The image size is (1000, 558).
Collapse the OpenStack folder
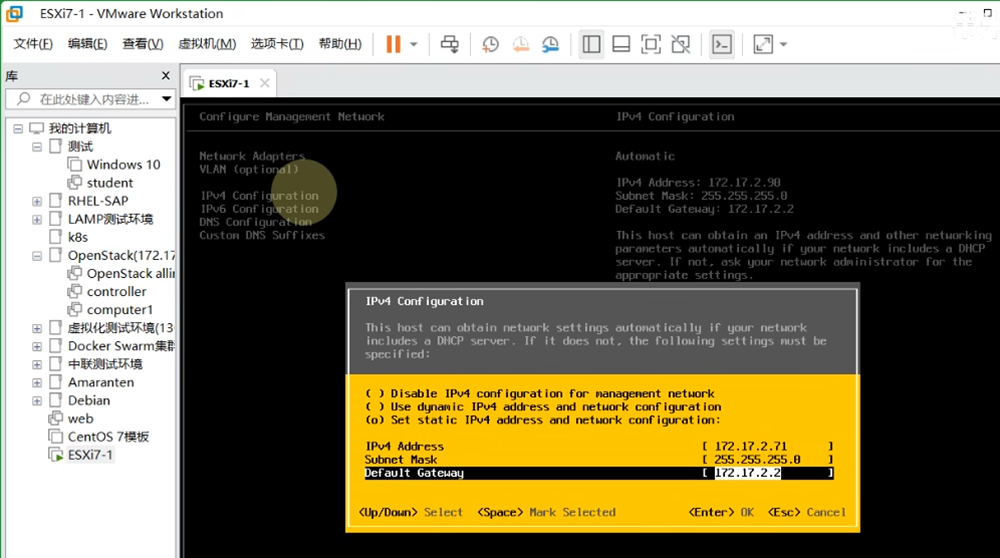click(37, 256)
